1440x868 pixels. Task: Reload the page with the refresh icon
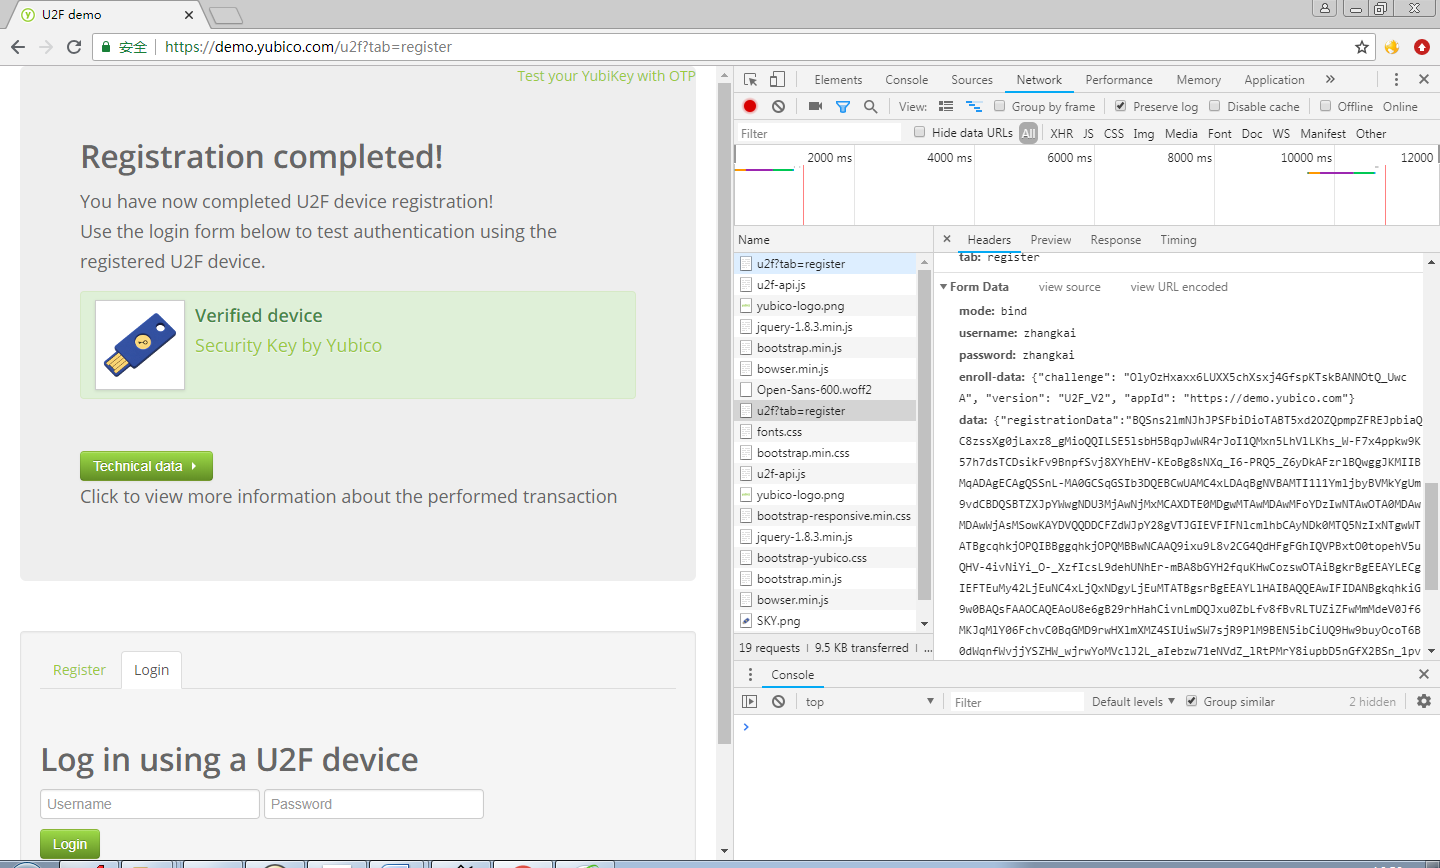coord(74,47)
